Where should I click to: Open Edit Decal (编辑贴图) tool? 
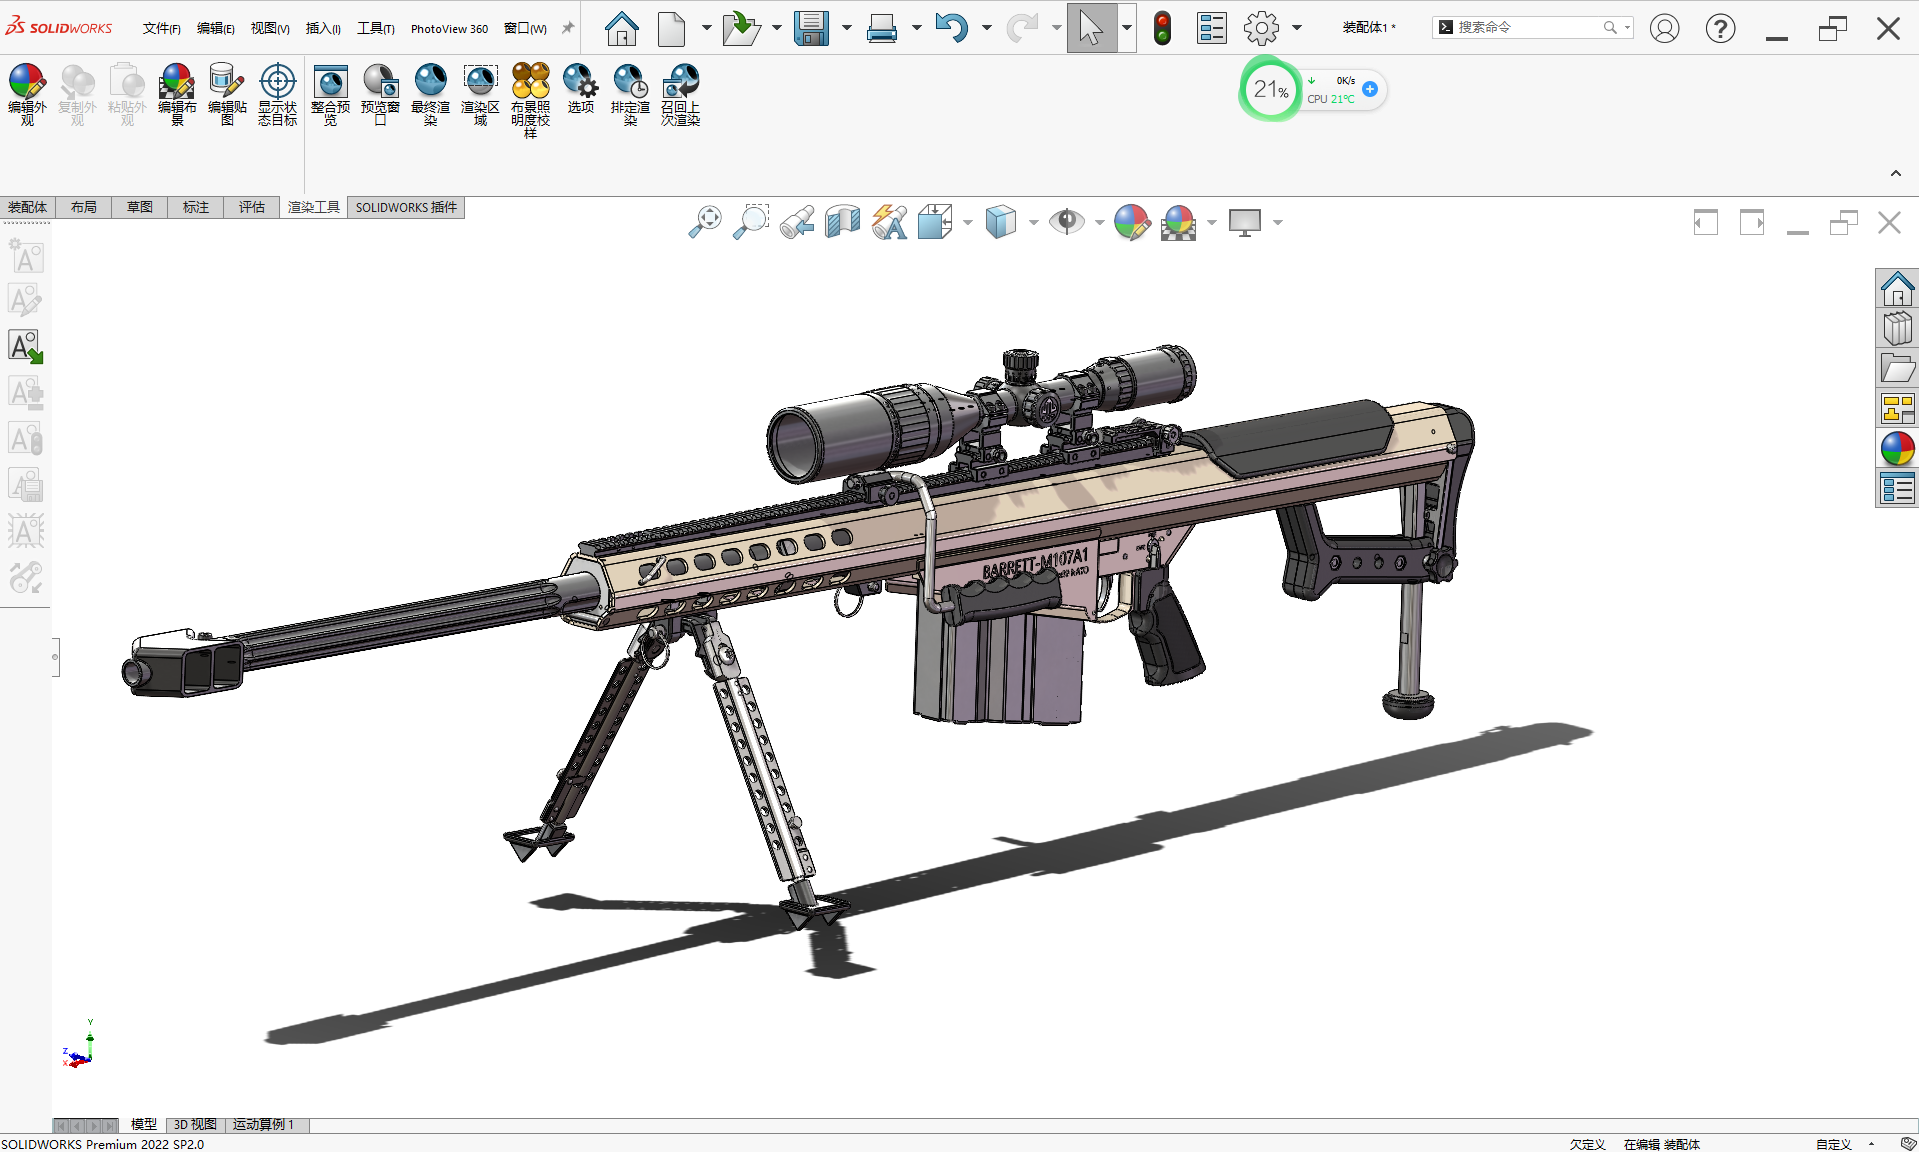click(227, 94)
